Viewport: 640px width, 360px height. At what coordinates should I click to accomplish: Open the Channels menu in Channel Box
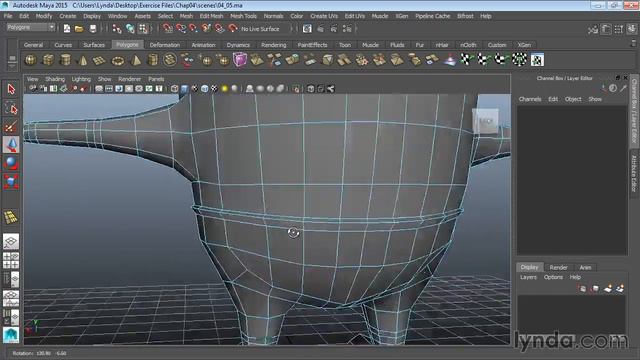[530, 99]
